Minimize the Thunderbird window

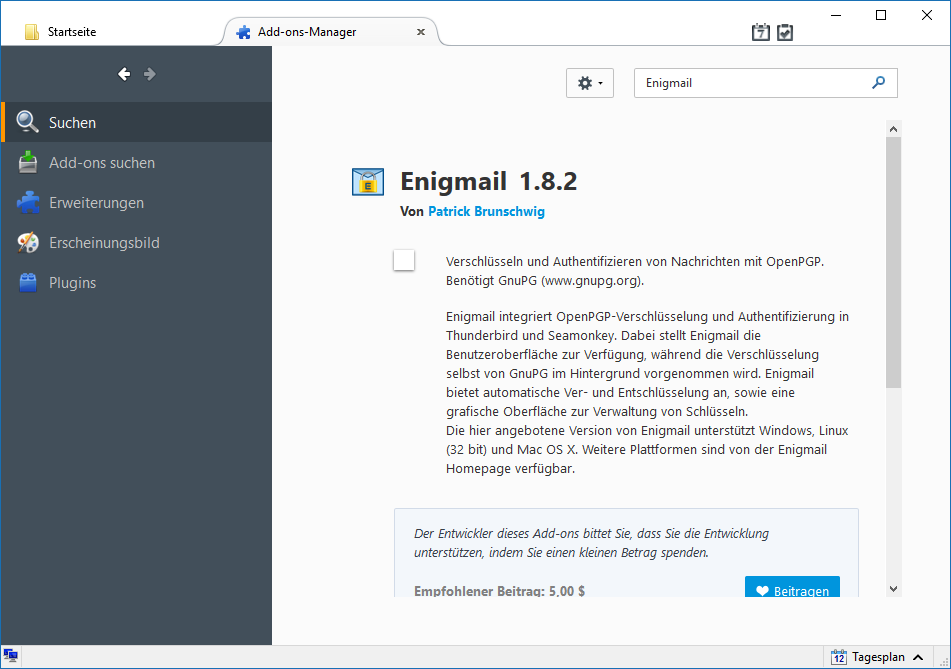coord(836,15)
